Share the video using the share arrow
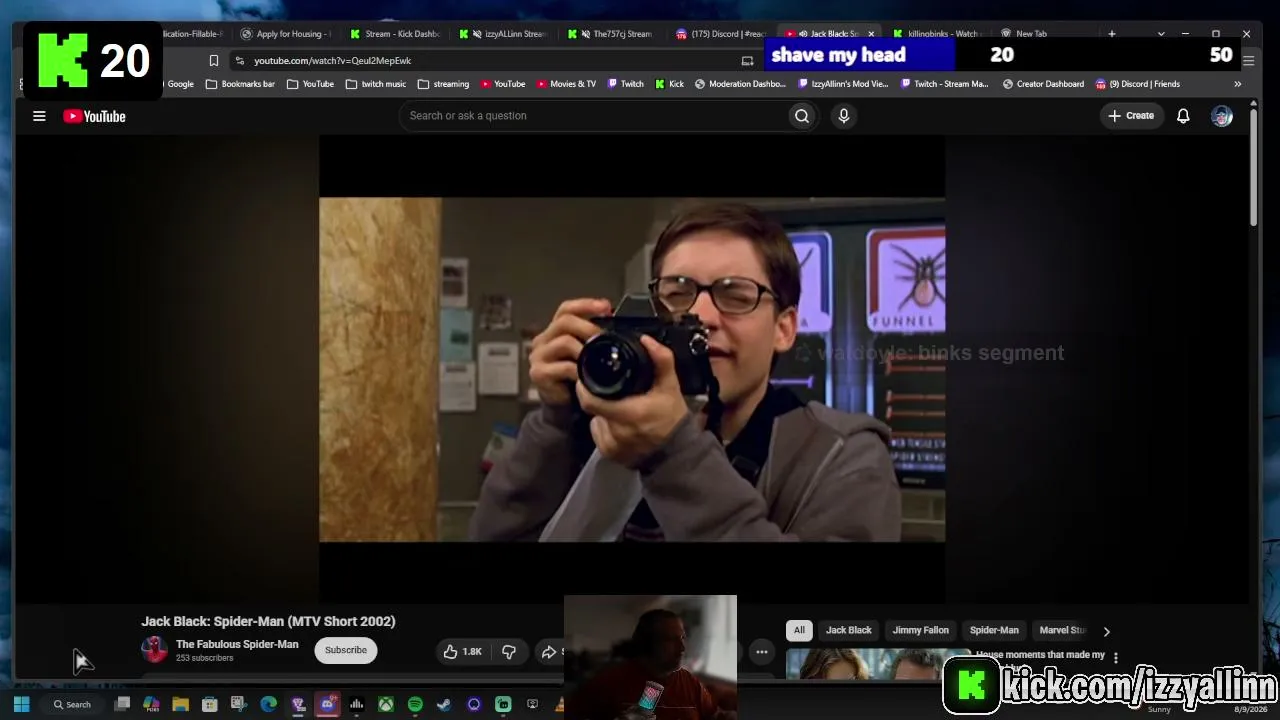1280x720 pixels. click(x=551, y=652)
